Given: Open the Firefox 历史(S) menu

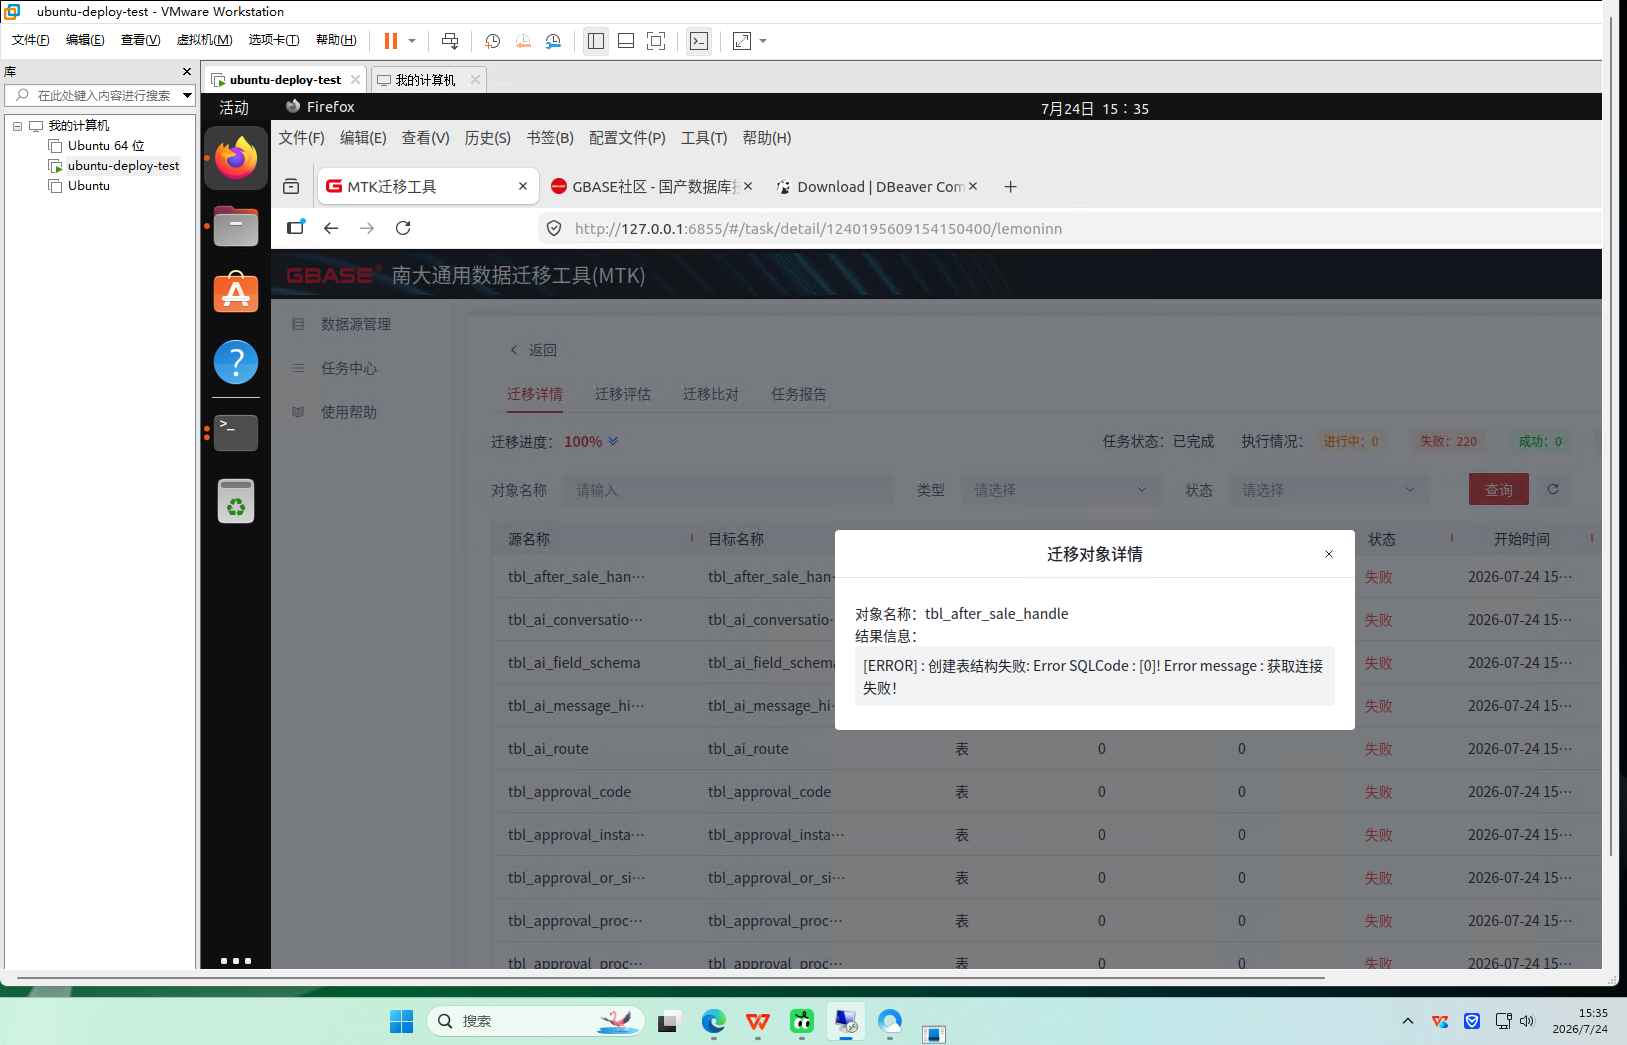Looking at the screenshot, I should (487, 138).
